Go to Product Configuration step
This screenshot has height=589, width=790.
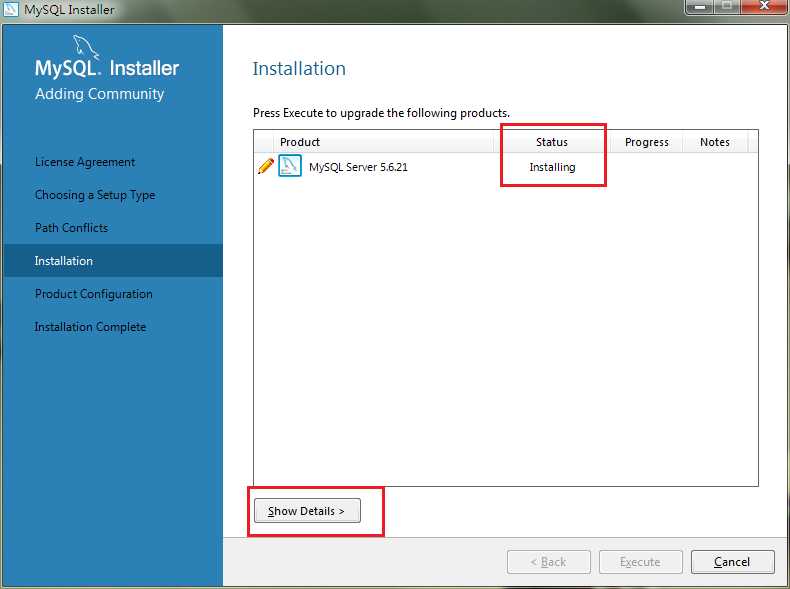click(93, 294)
